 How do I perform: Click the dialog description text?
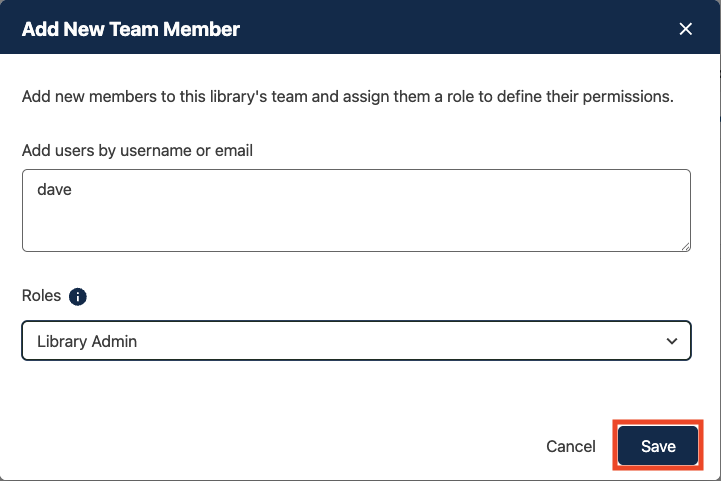tap(347, 98)
